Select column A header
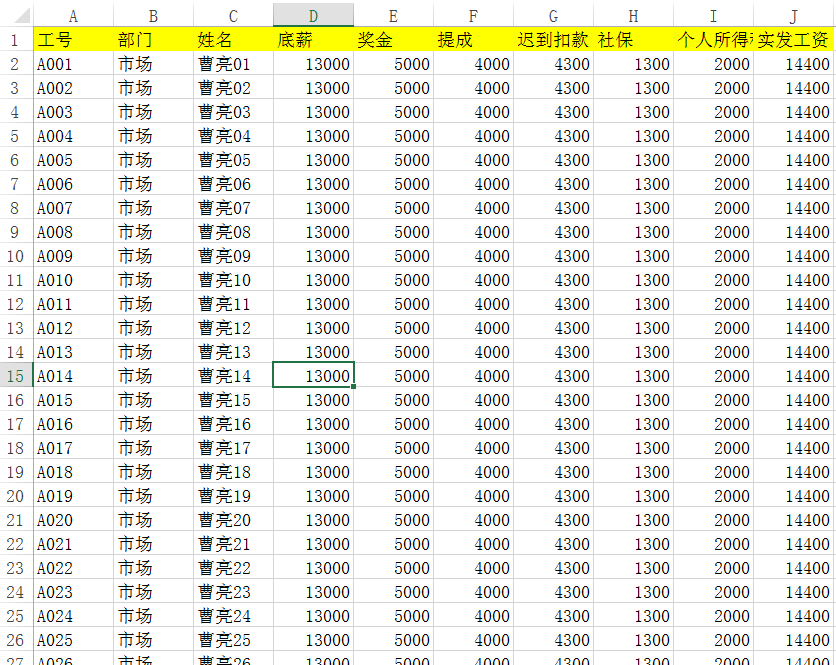 [73, 16]
